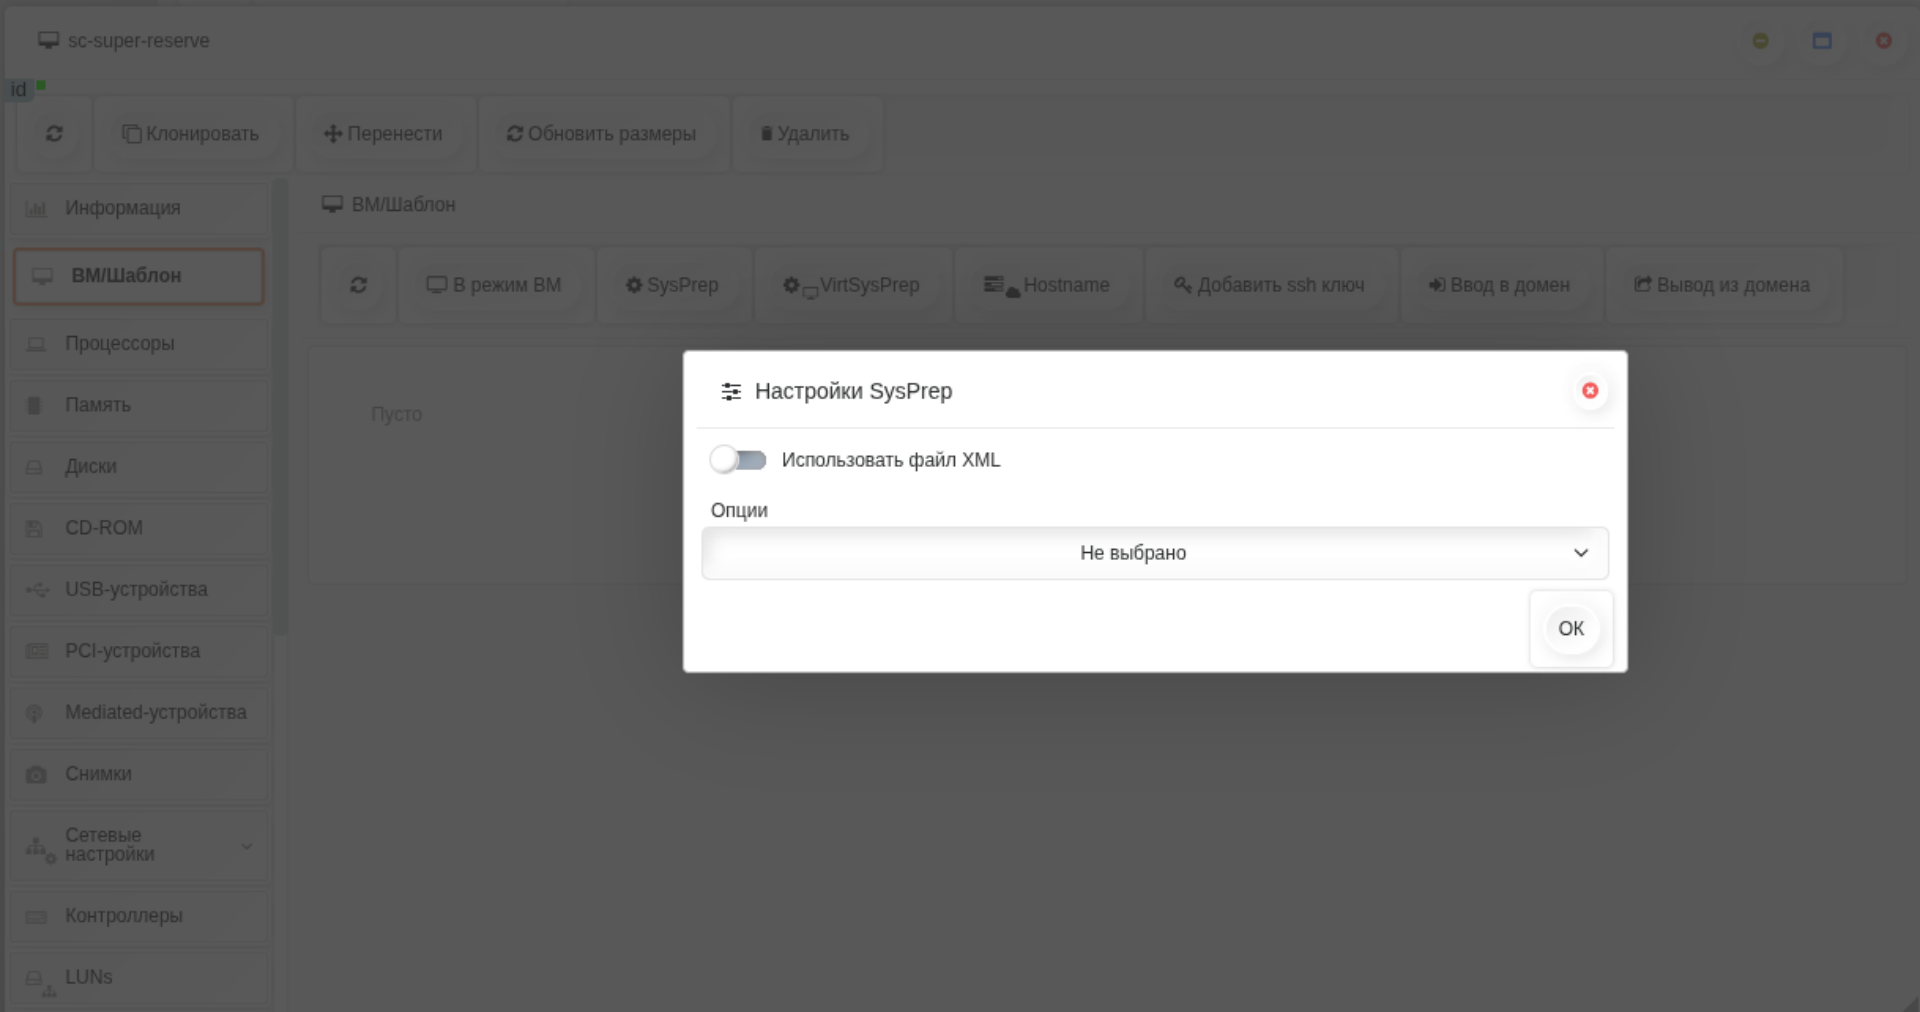The image size is (1920, 1012).
Task: Open Процессоры section in sidebar
Action: [139, 344]
